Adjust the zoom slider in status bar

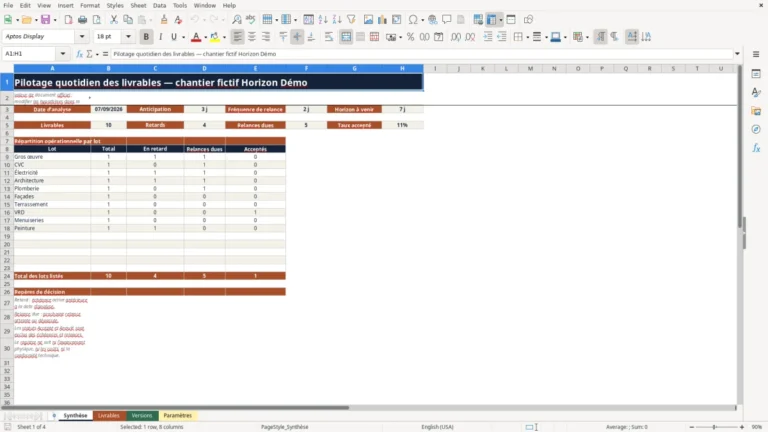(716, 427)
